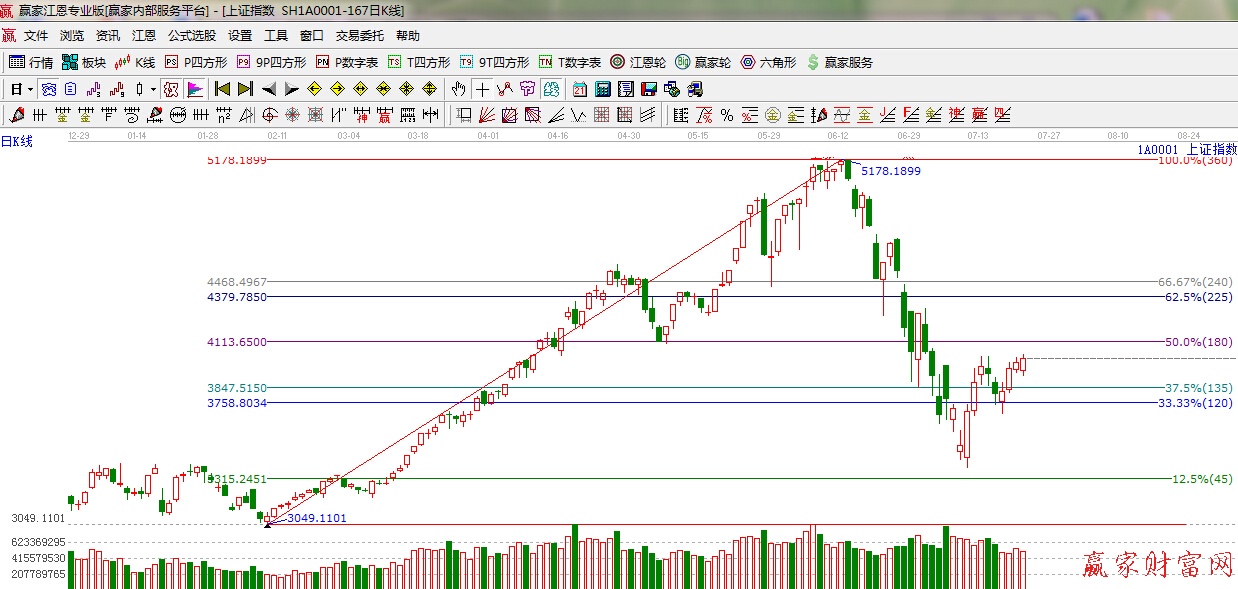Open the 交易委托 menu
The height and width of the screenshot is (589, 1238).
pyautogui.click(x=359, y=36)
